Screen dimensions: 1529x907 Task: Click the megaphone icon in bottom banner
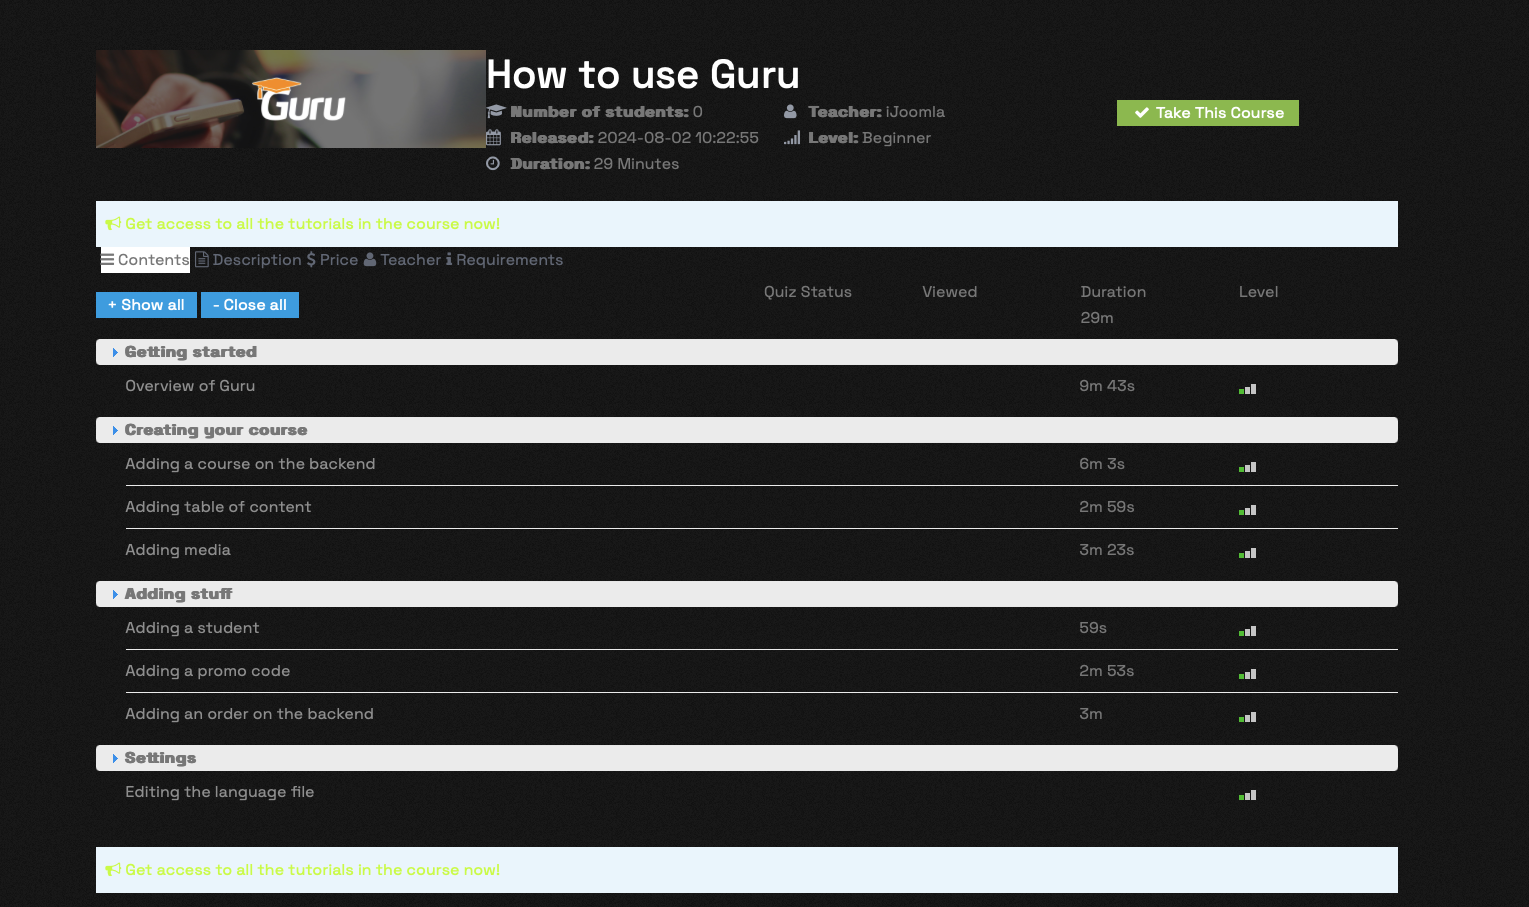pyautogui.click(x=113, y=870)
